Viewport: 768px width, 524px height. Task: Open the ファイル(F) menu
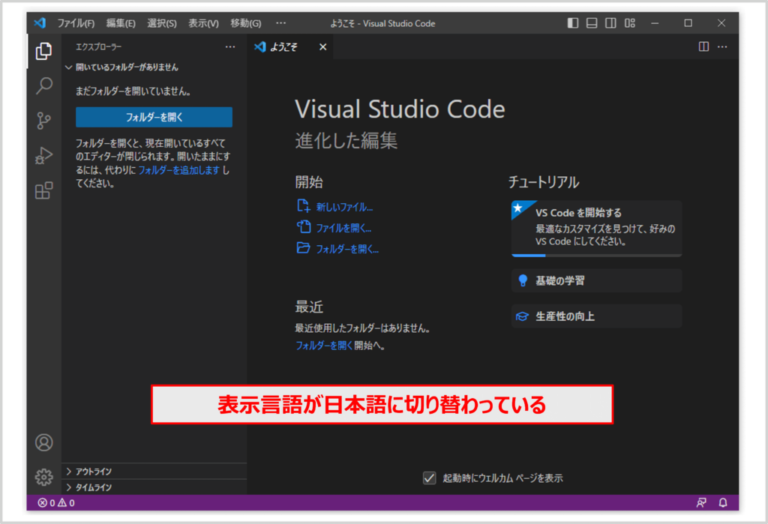[76, 23]
